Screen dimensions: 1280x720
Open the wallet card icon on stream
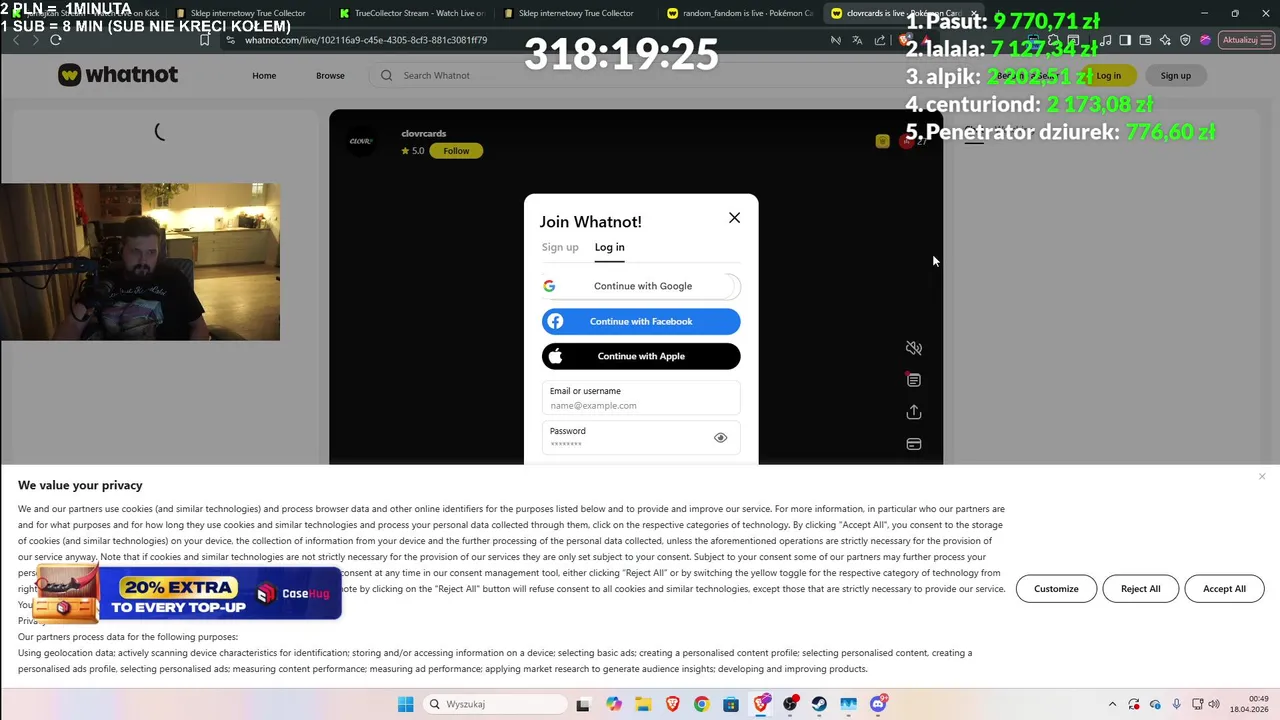(x=913, y=444)
